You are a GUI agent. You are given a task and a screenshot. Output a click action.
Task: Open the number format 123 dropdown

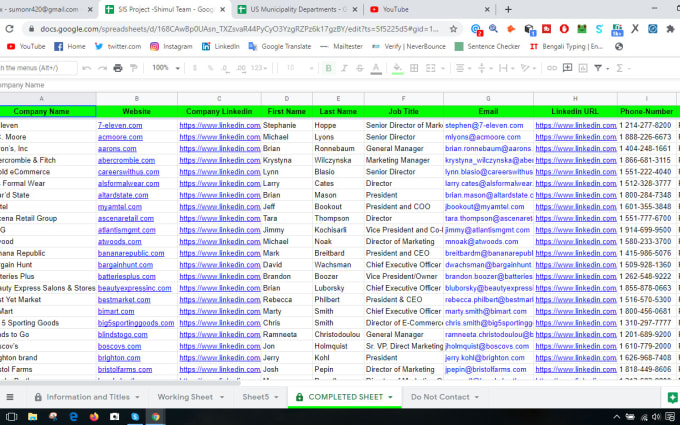coord(259,68)
